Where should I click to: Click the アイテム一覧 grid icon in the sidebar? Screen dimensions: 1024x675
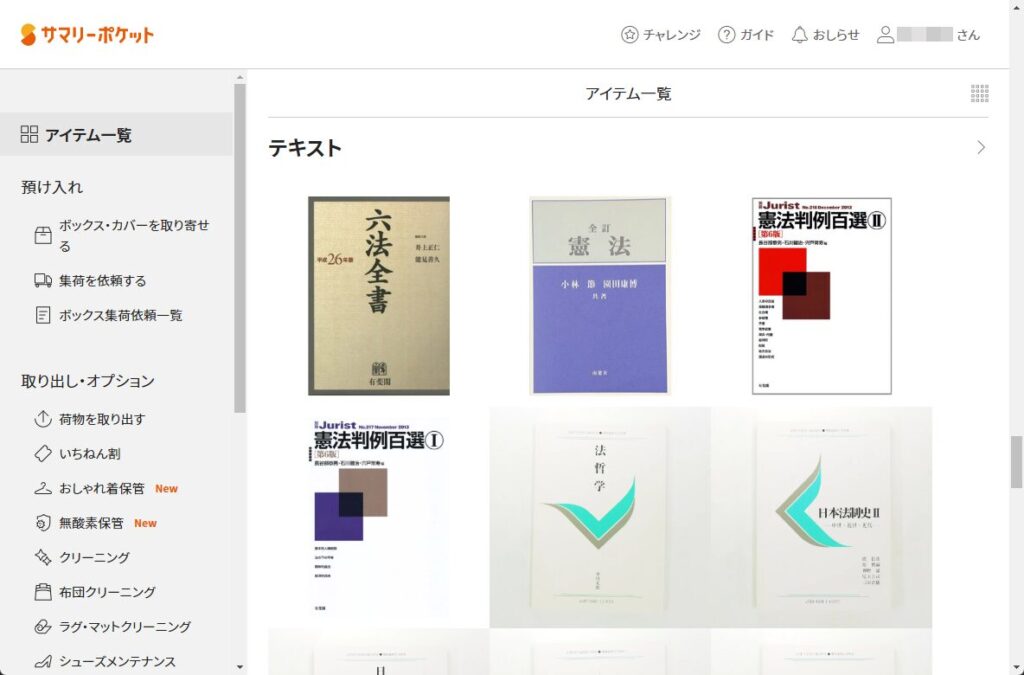tap(29, 134)
